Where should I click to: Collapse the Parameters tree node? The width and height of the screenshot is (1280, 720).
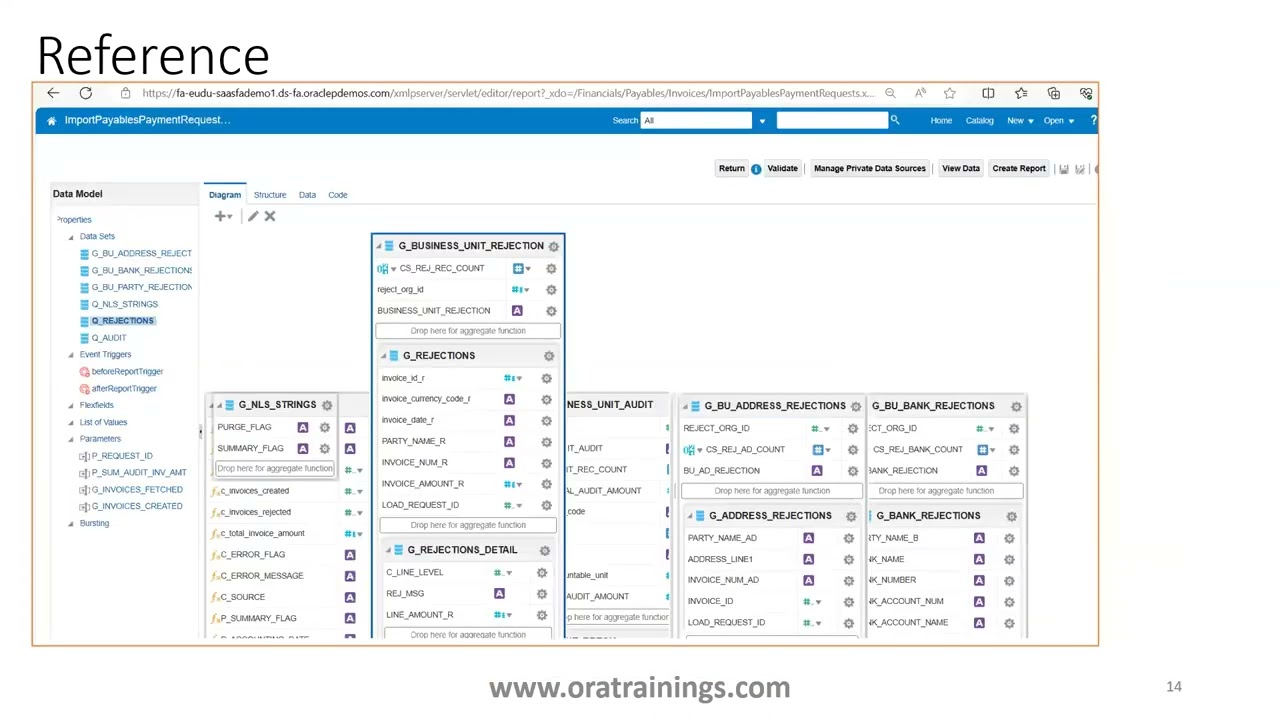pyautogui.click(x=71, y=439)
